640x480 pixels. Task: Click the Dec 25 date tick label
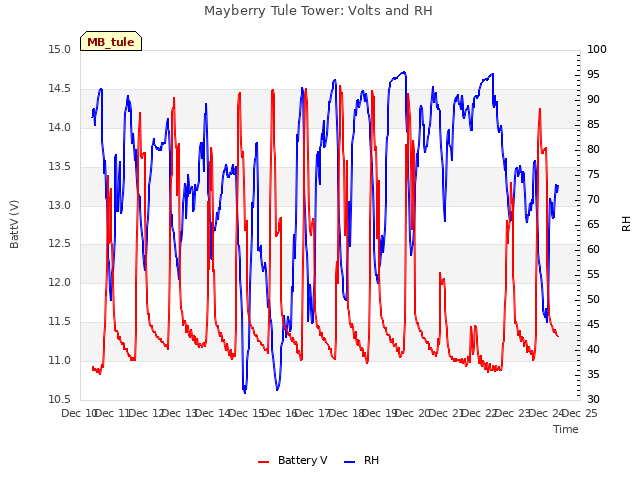[580, 413]
